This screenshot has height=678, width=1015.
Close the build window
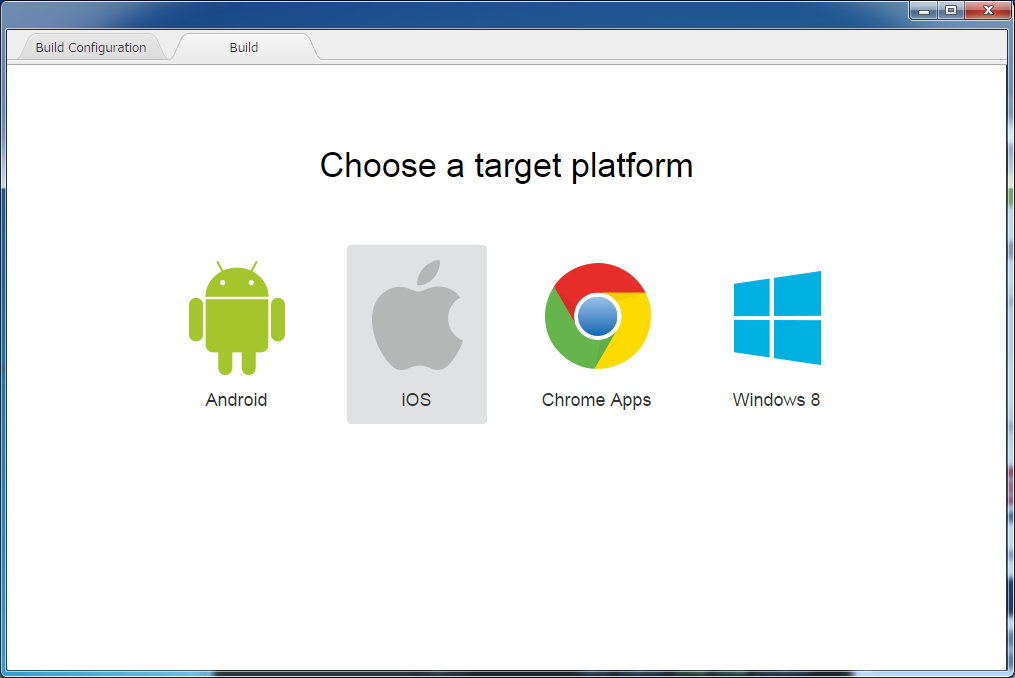[x=987, y=10]
